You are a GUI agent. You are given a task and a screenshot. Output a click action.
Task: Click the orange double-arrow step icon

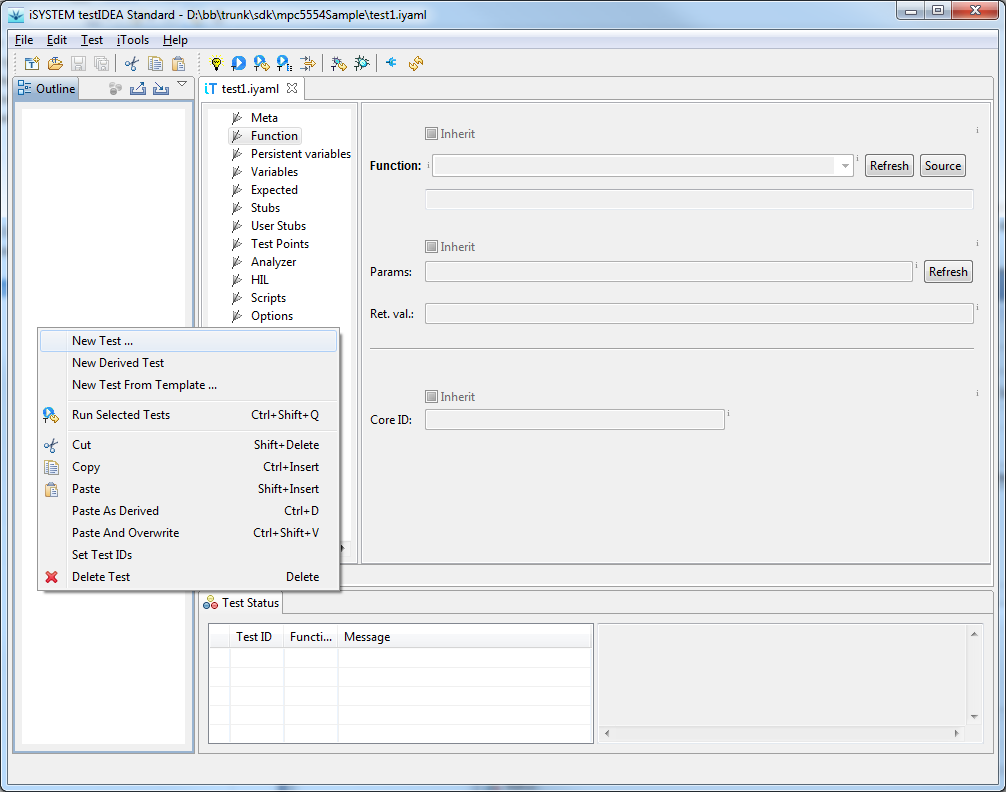pyautogui.click(x=308, y=64)
